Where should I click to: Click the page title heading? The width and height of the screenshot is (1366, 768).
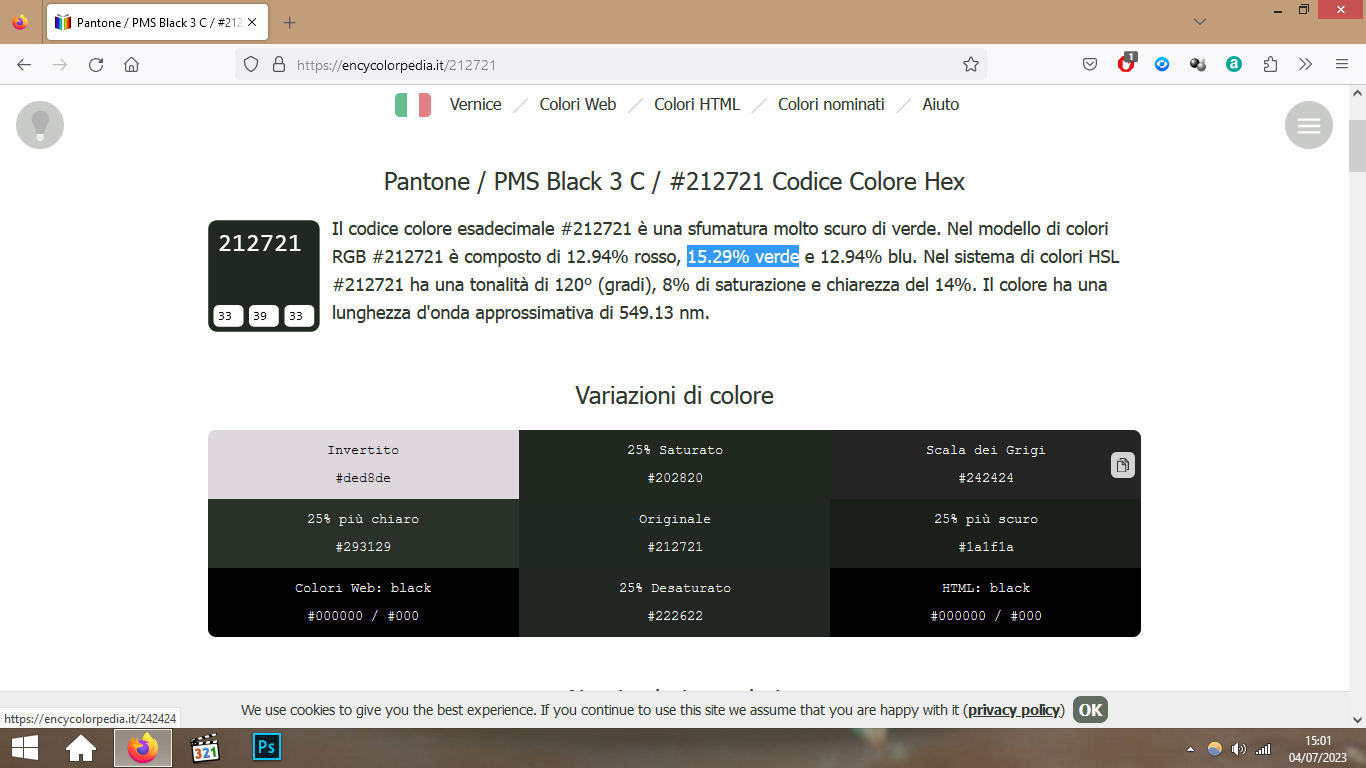(675, 181)
